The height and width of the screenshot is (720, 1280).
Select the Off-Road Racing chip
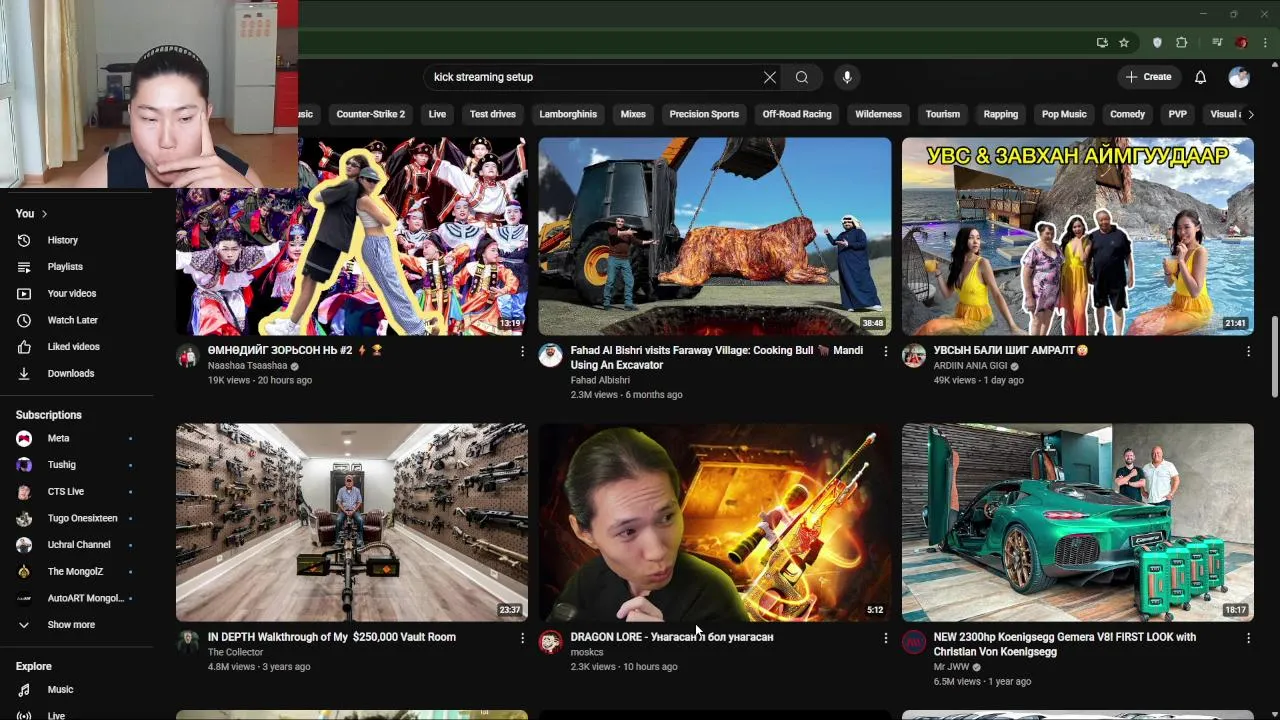click(797, 114)
